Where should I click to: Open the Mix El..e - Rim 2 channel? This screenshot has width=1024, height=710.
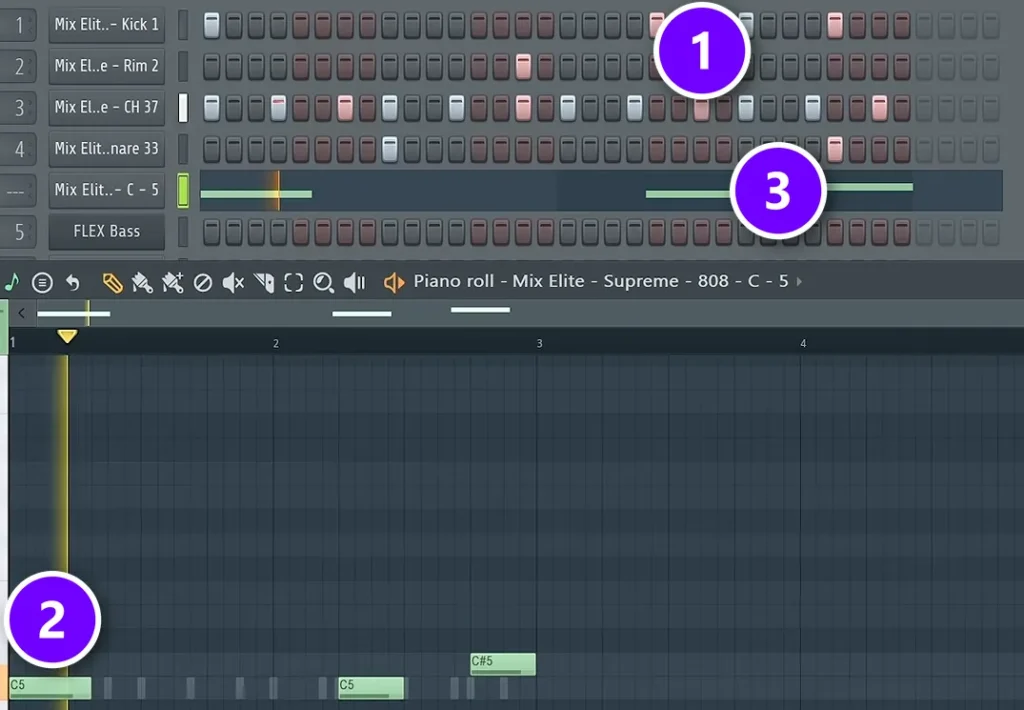(106, 66)
